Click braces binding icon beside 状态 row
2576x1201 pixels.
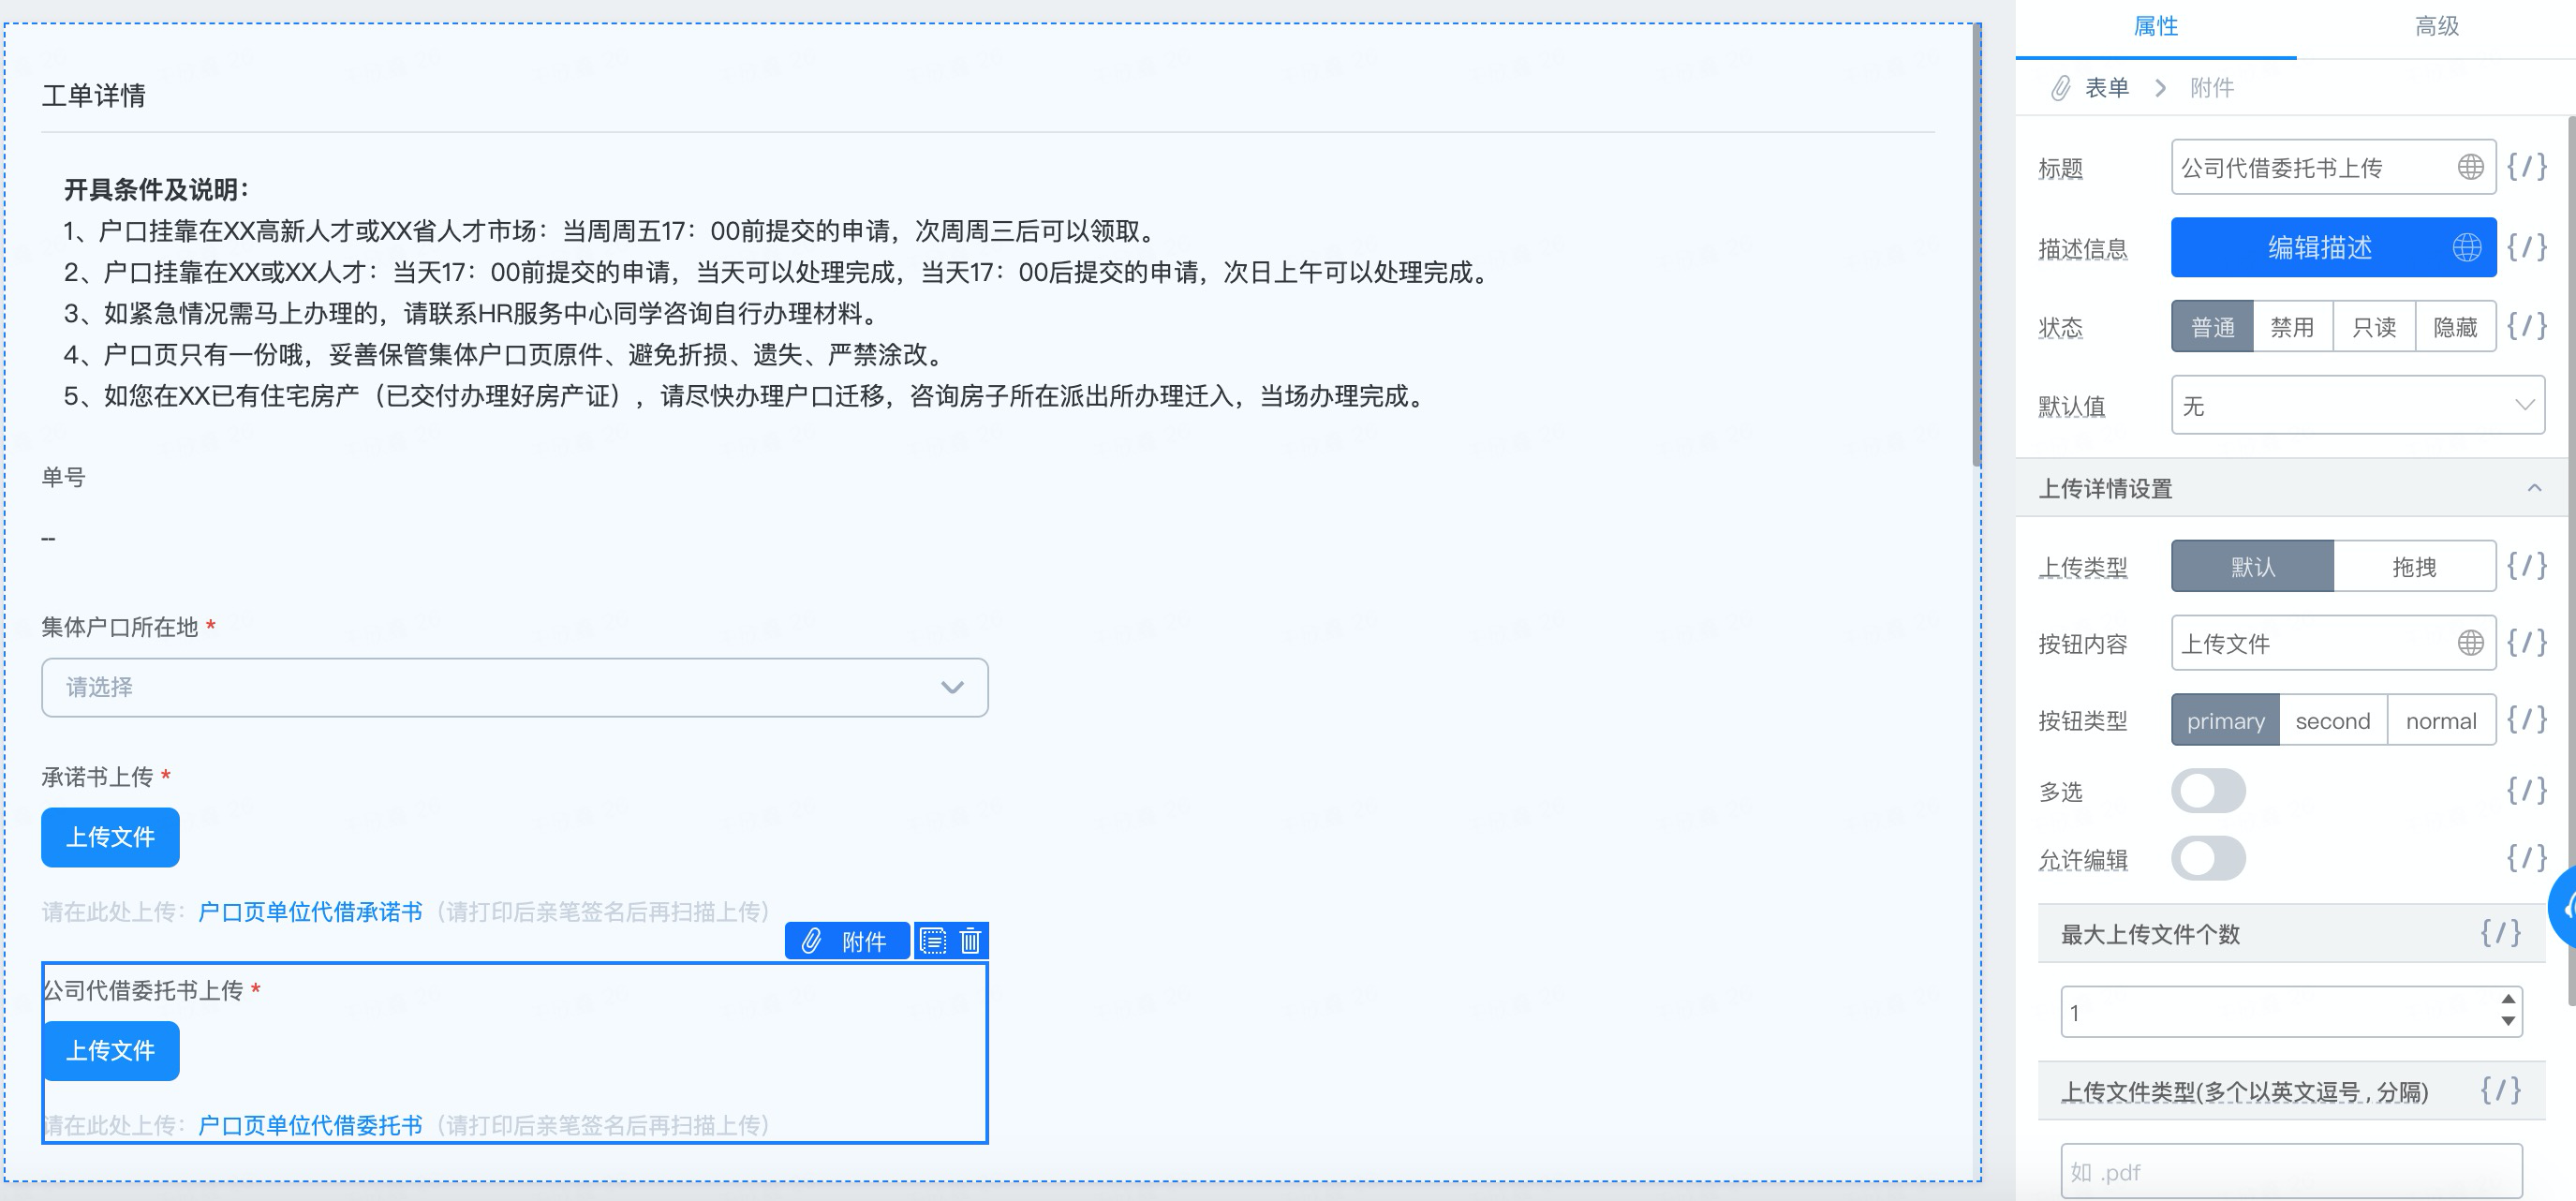(2526, 326)
